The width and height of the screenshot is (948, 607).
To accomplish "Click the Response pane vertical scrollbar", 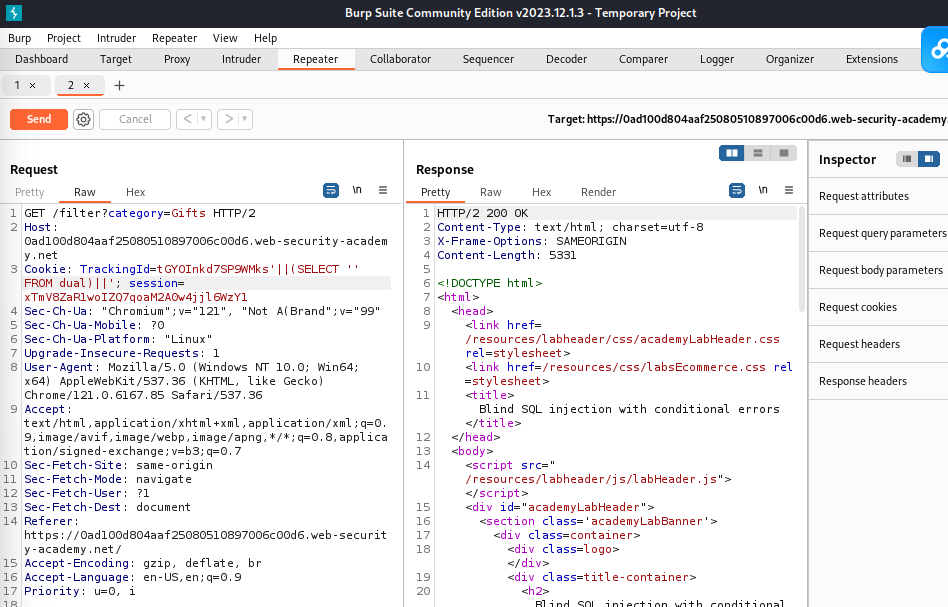I will point(802,259).
